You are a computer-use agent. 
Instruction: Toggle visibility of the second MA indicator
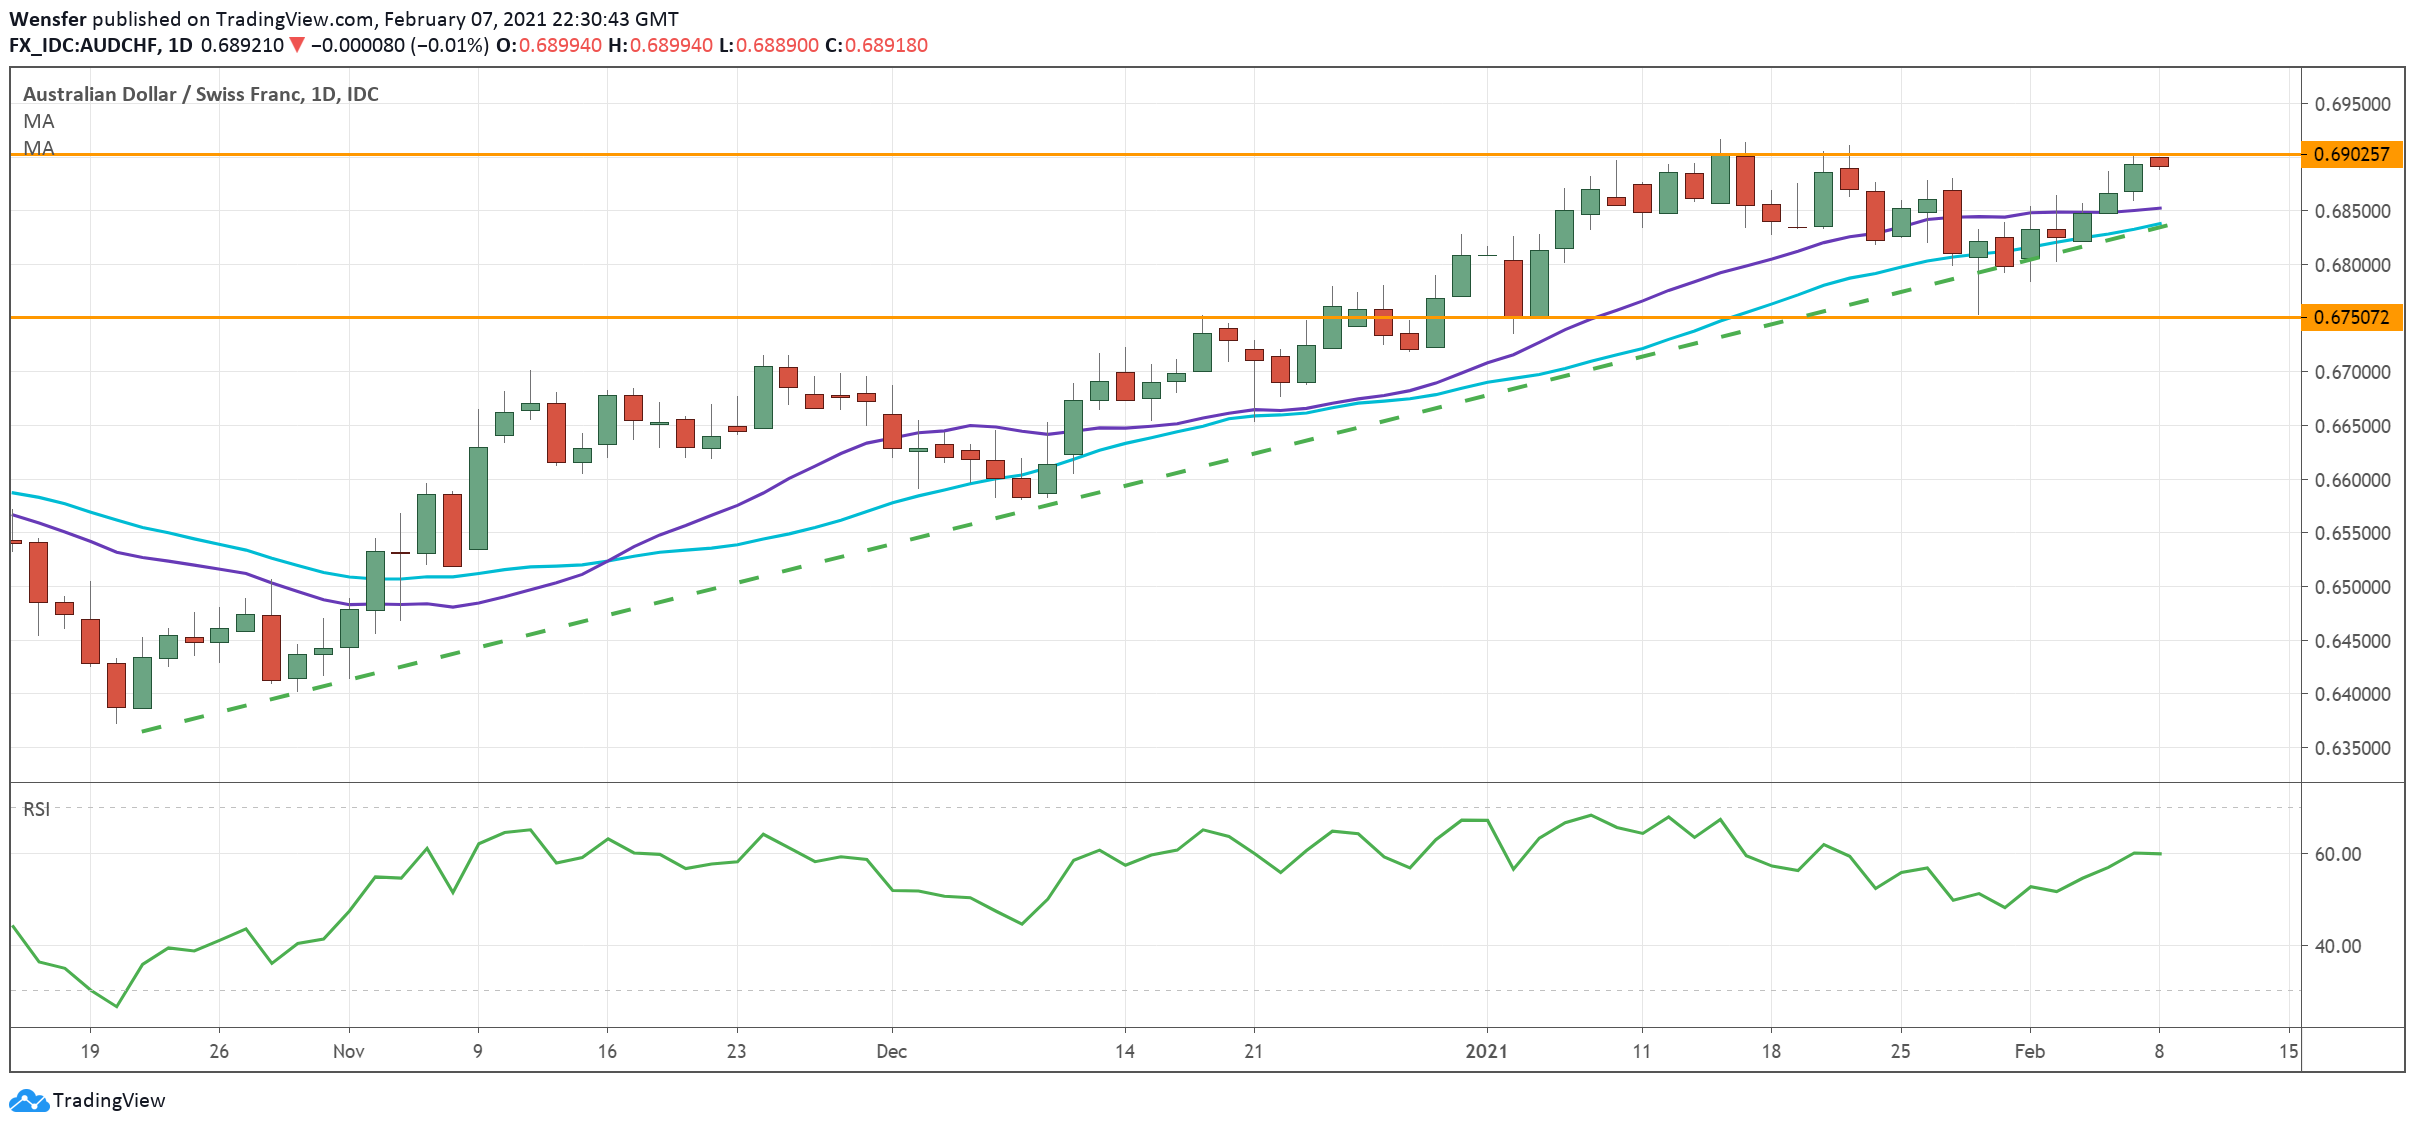coord(38,150)
